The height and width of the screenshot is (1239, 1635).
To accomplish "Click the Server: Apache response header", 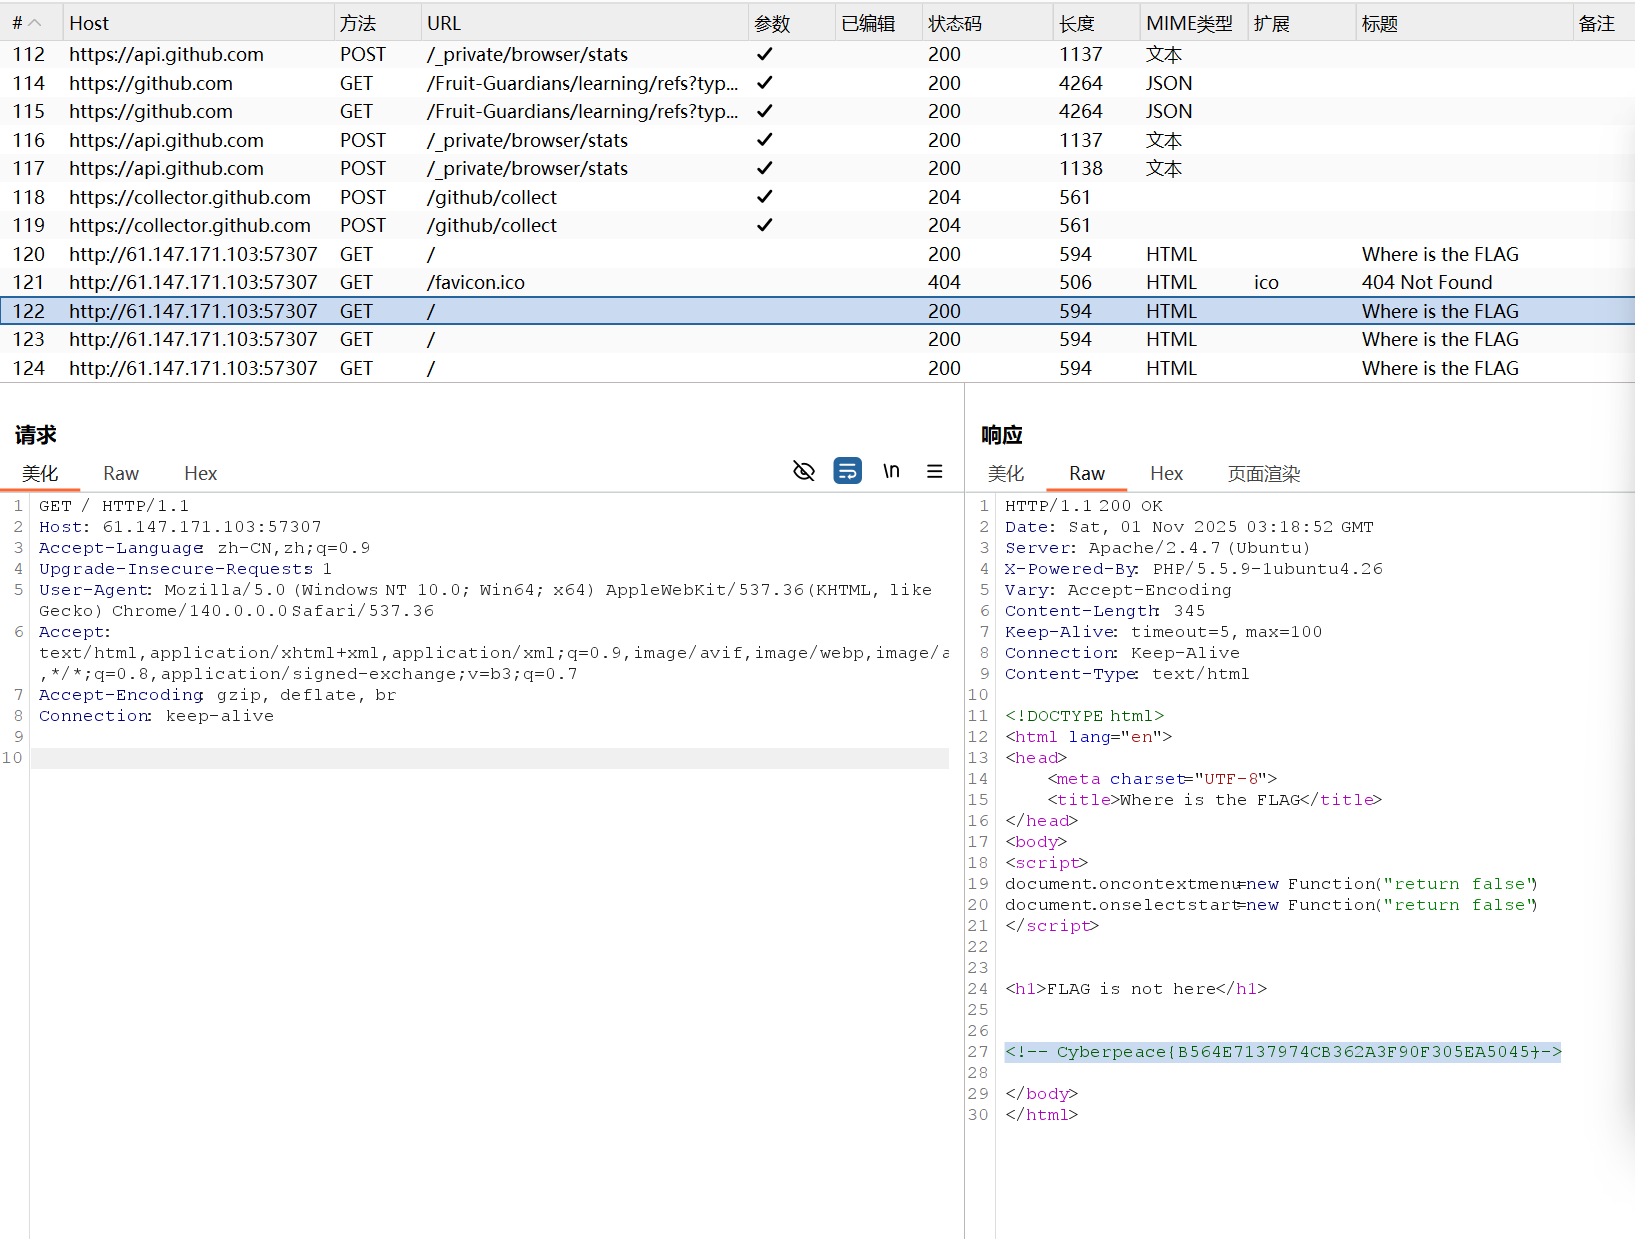I will pyautogui.click(x=1157, y=548).
